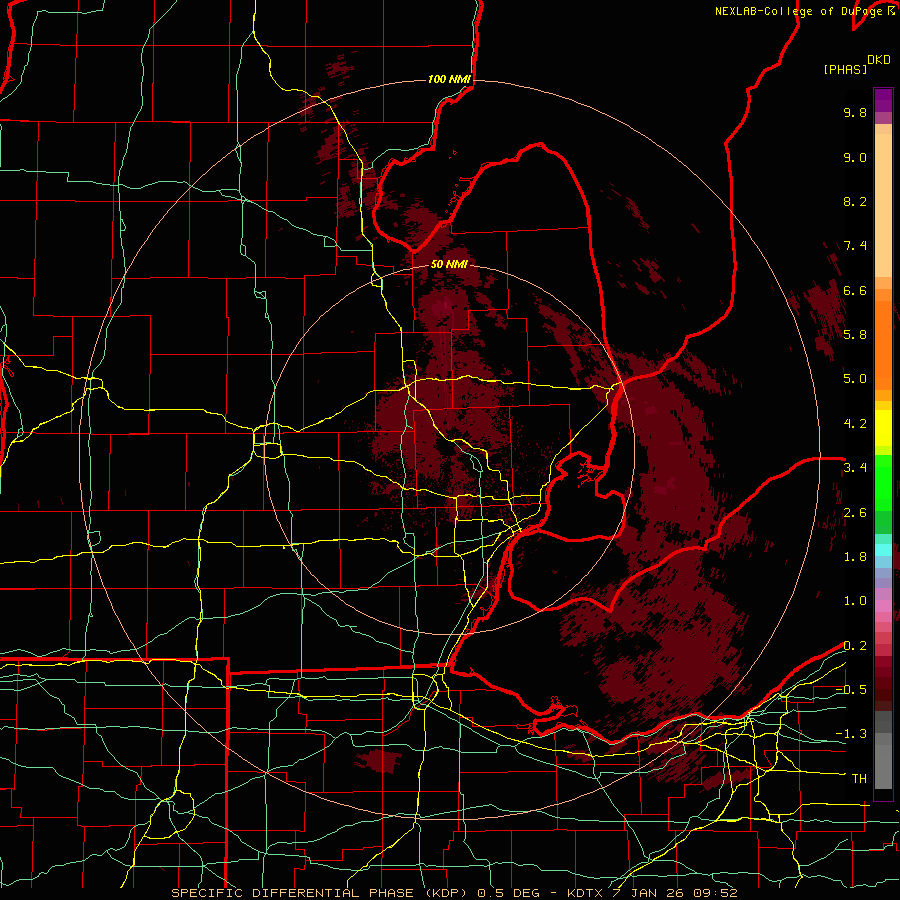
Task: Click the 5.8 scale value
Action: pos(855,335)
